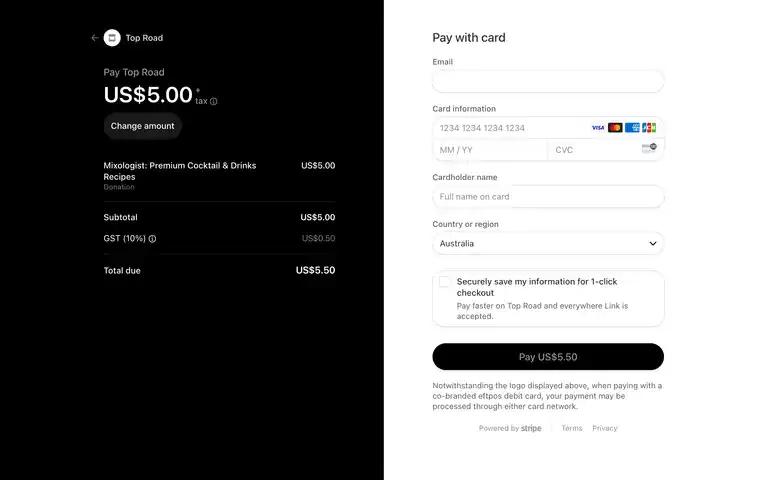Image resolution: width=768 pixels, height=480 pixels.
Task: Click the Powered by Stripe link
Action: tap(510, 428)
